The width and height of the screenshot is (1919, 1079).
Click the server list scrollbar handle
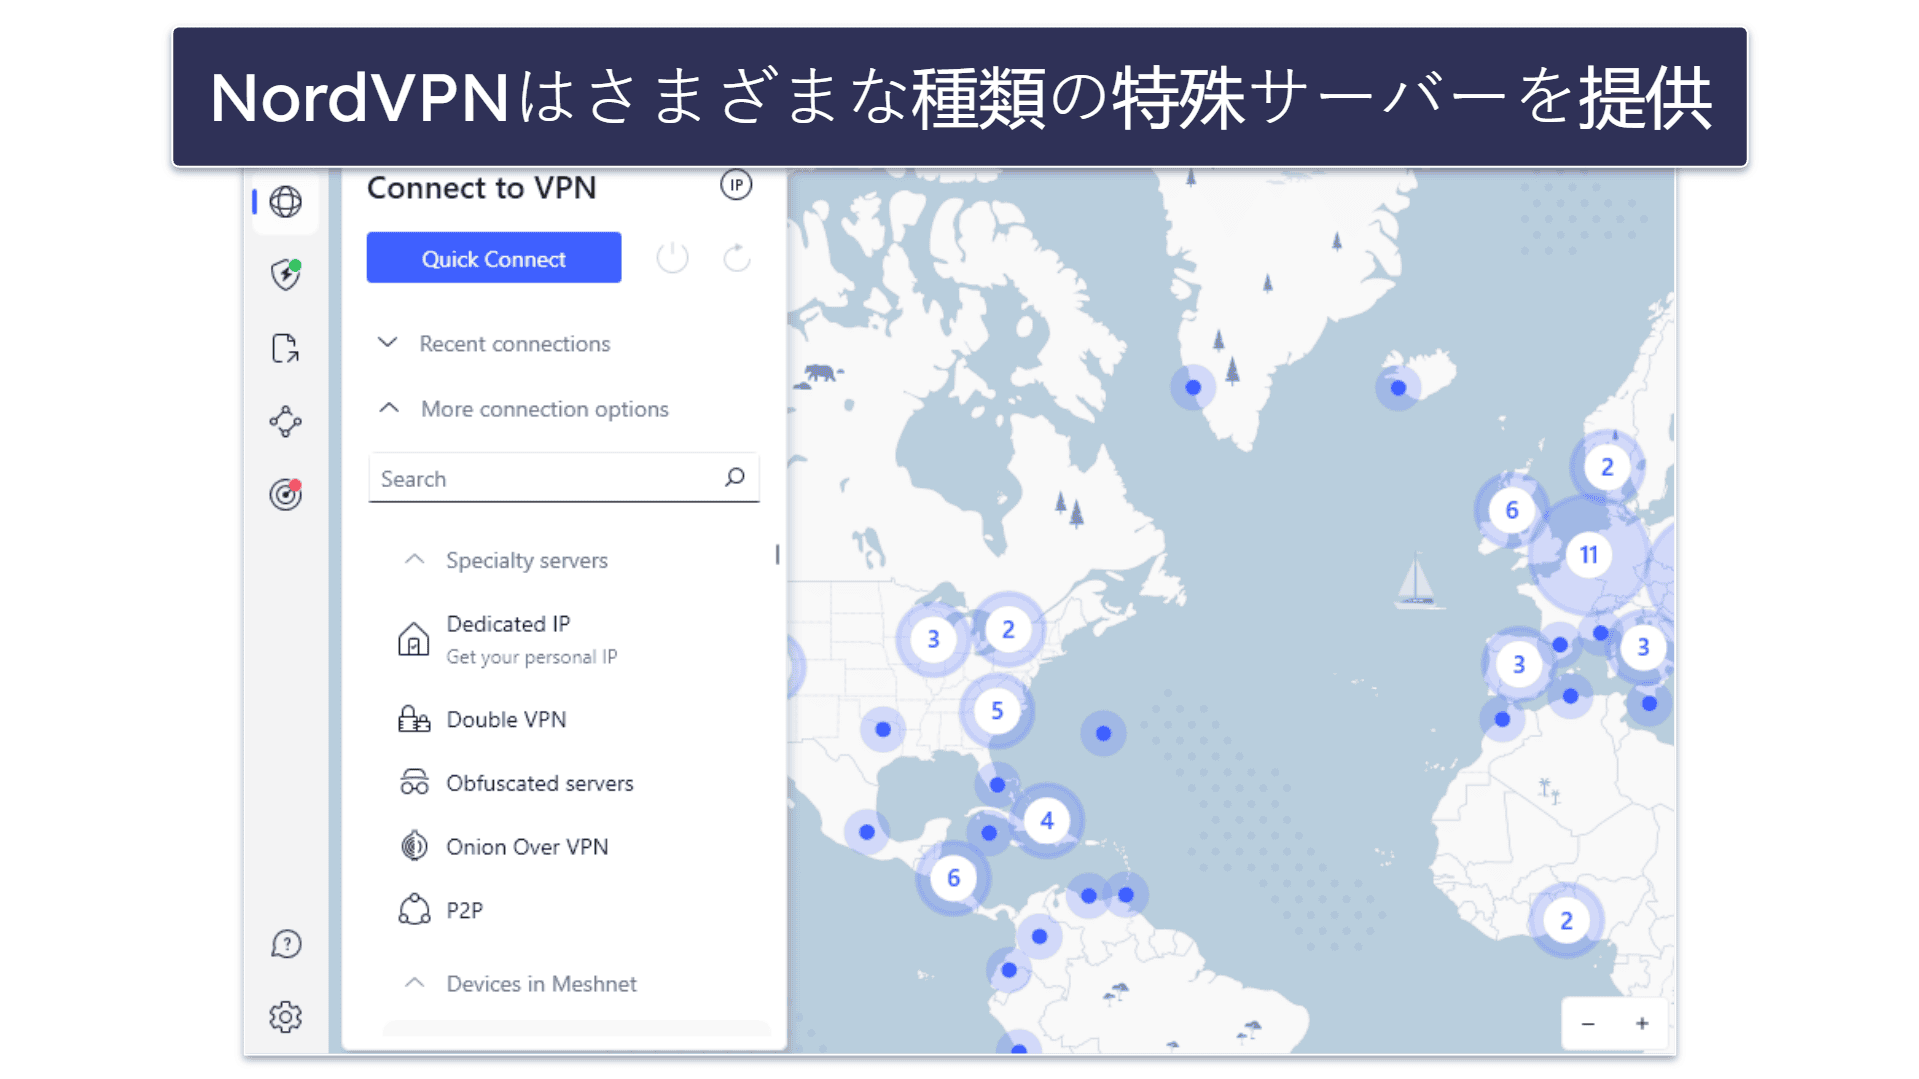pos(777,554)
